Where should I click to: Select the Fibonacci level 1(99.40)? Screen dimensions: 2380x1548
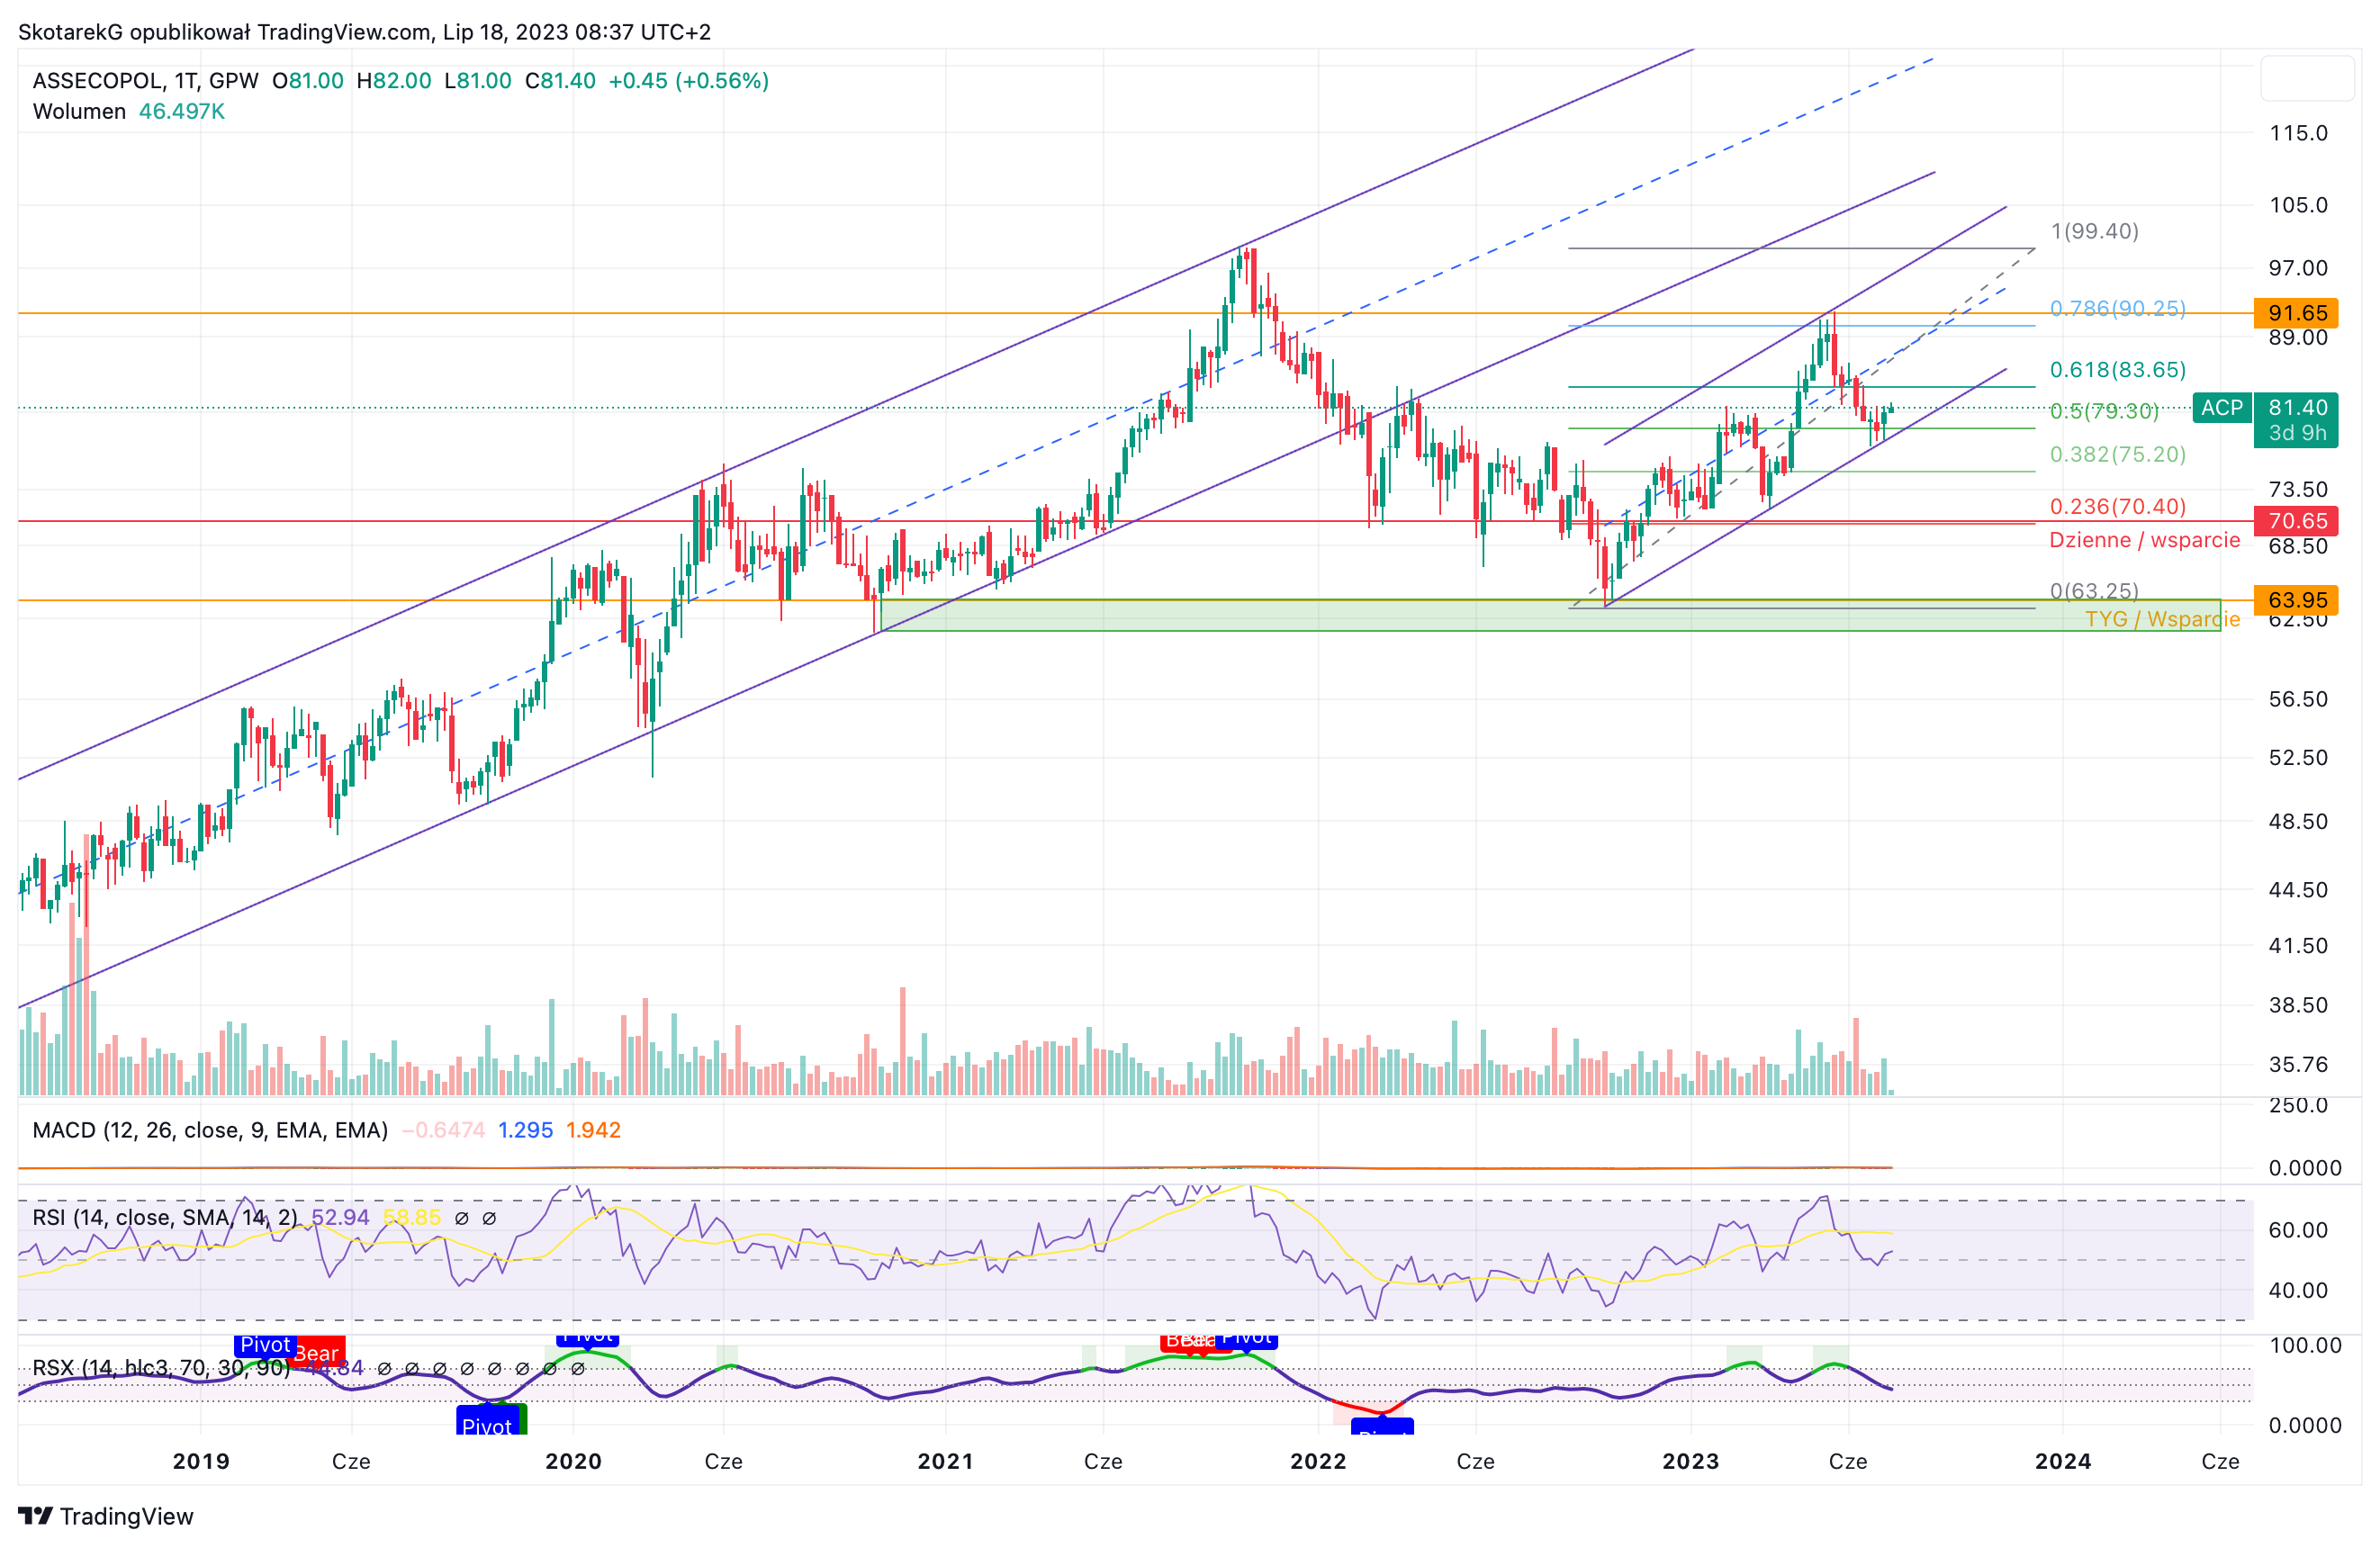click(x=2094, y=231)
